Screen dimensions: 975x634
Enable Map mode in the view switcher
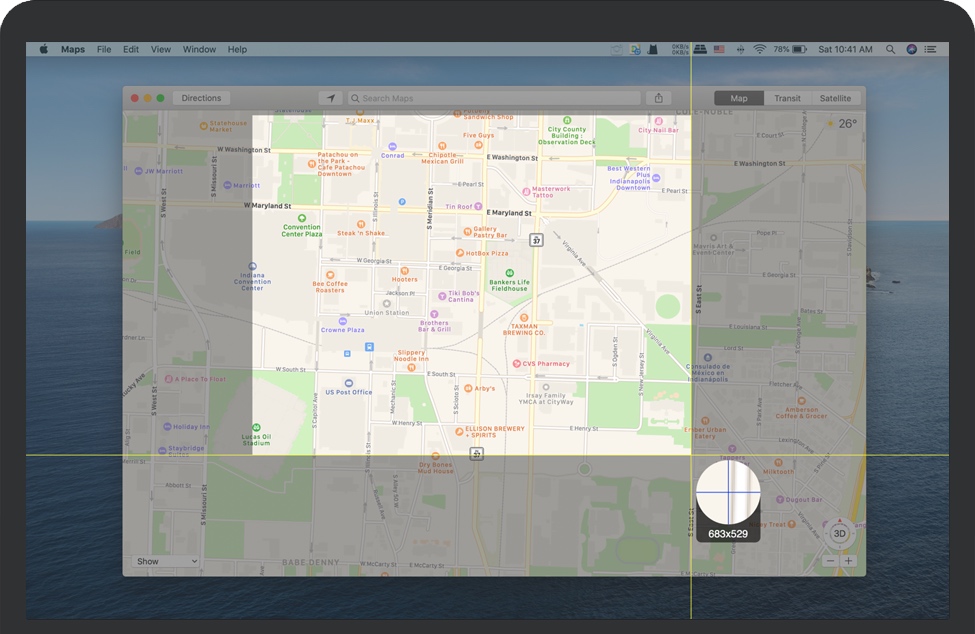[738, 97]
